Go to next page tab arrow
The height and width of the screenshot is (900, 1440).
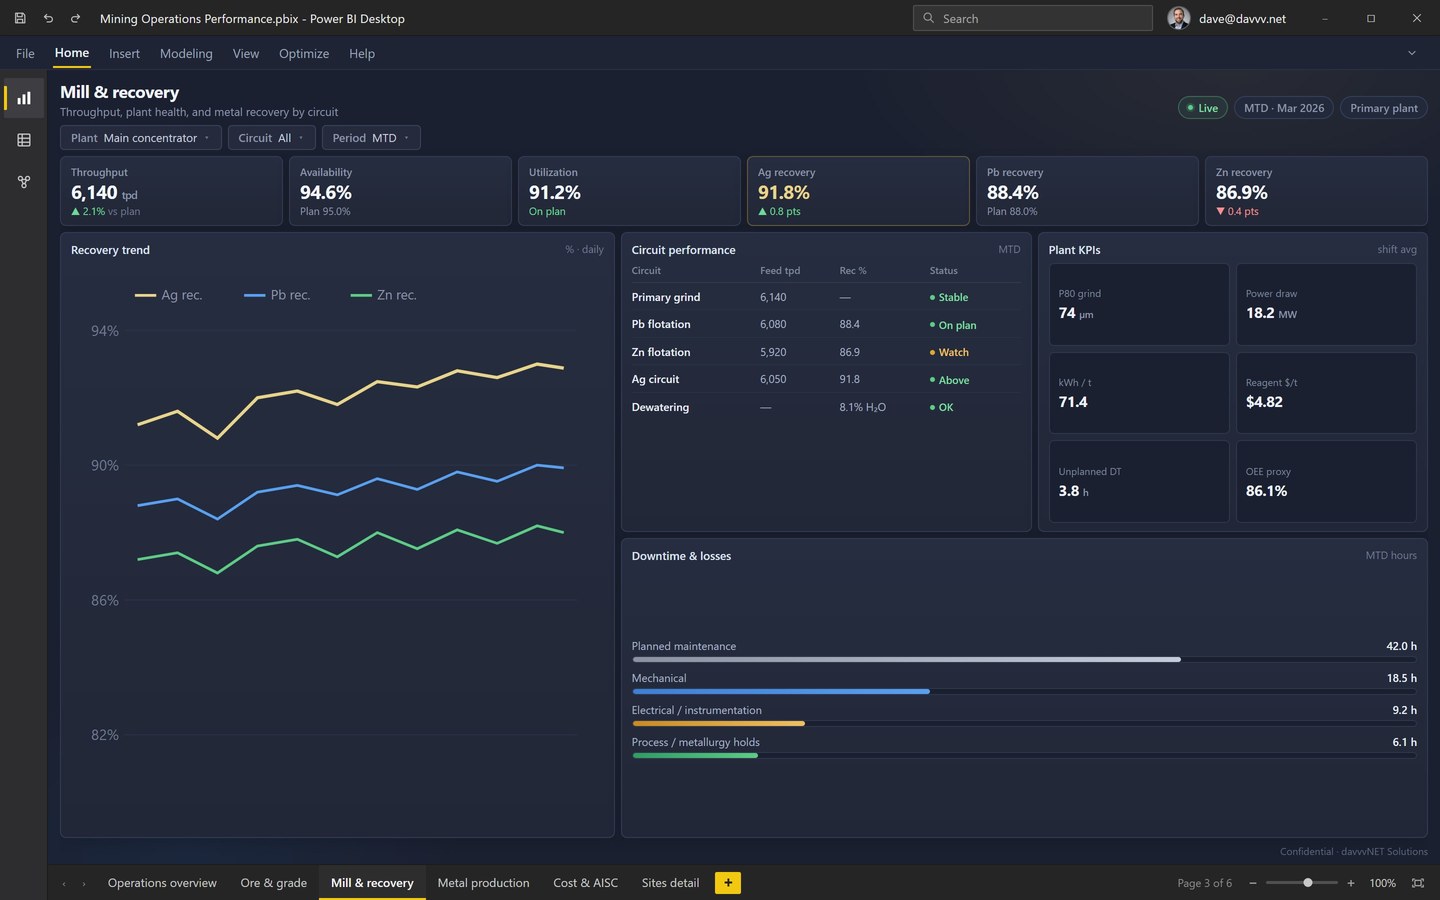click(x=84, y=883)
